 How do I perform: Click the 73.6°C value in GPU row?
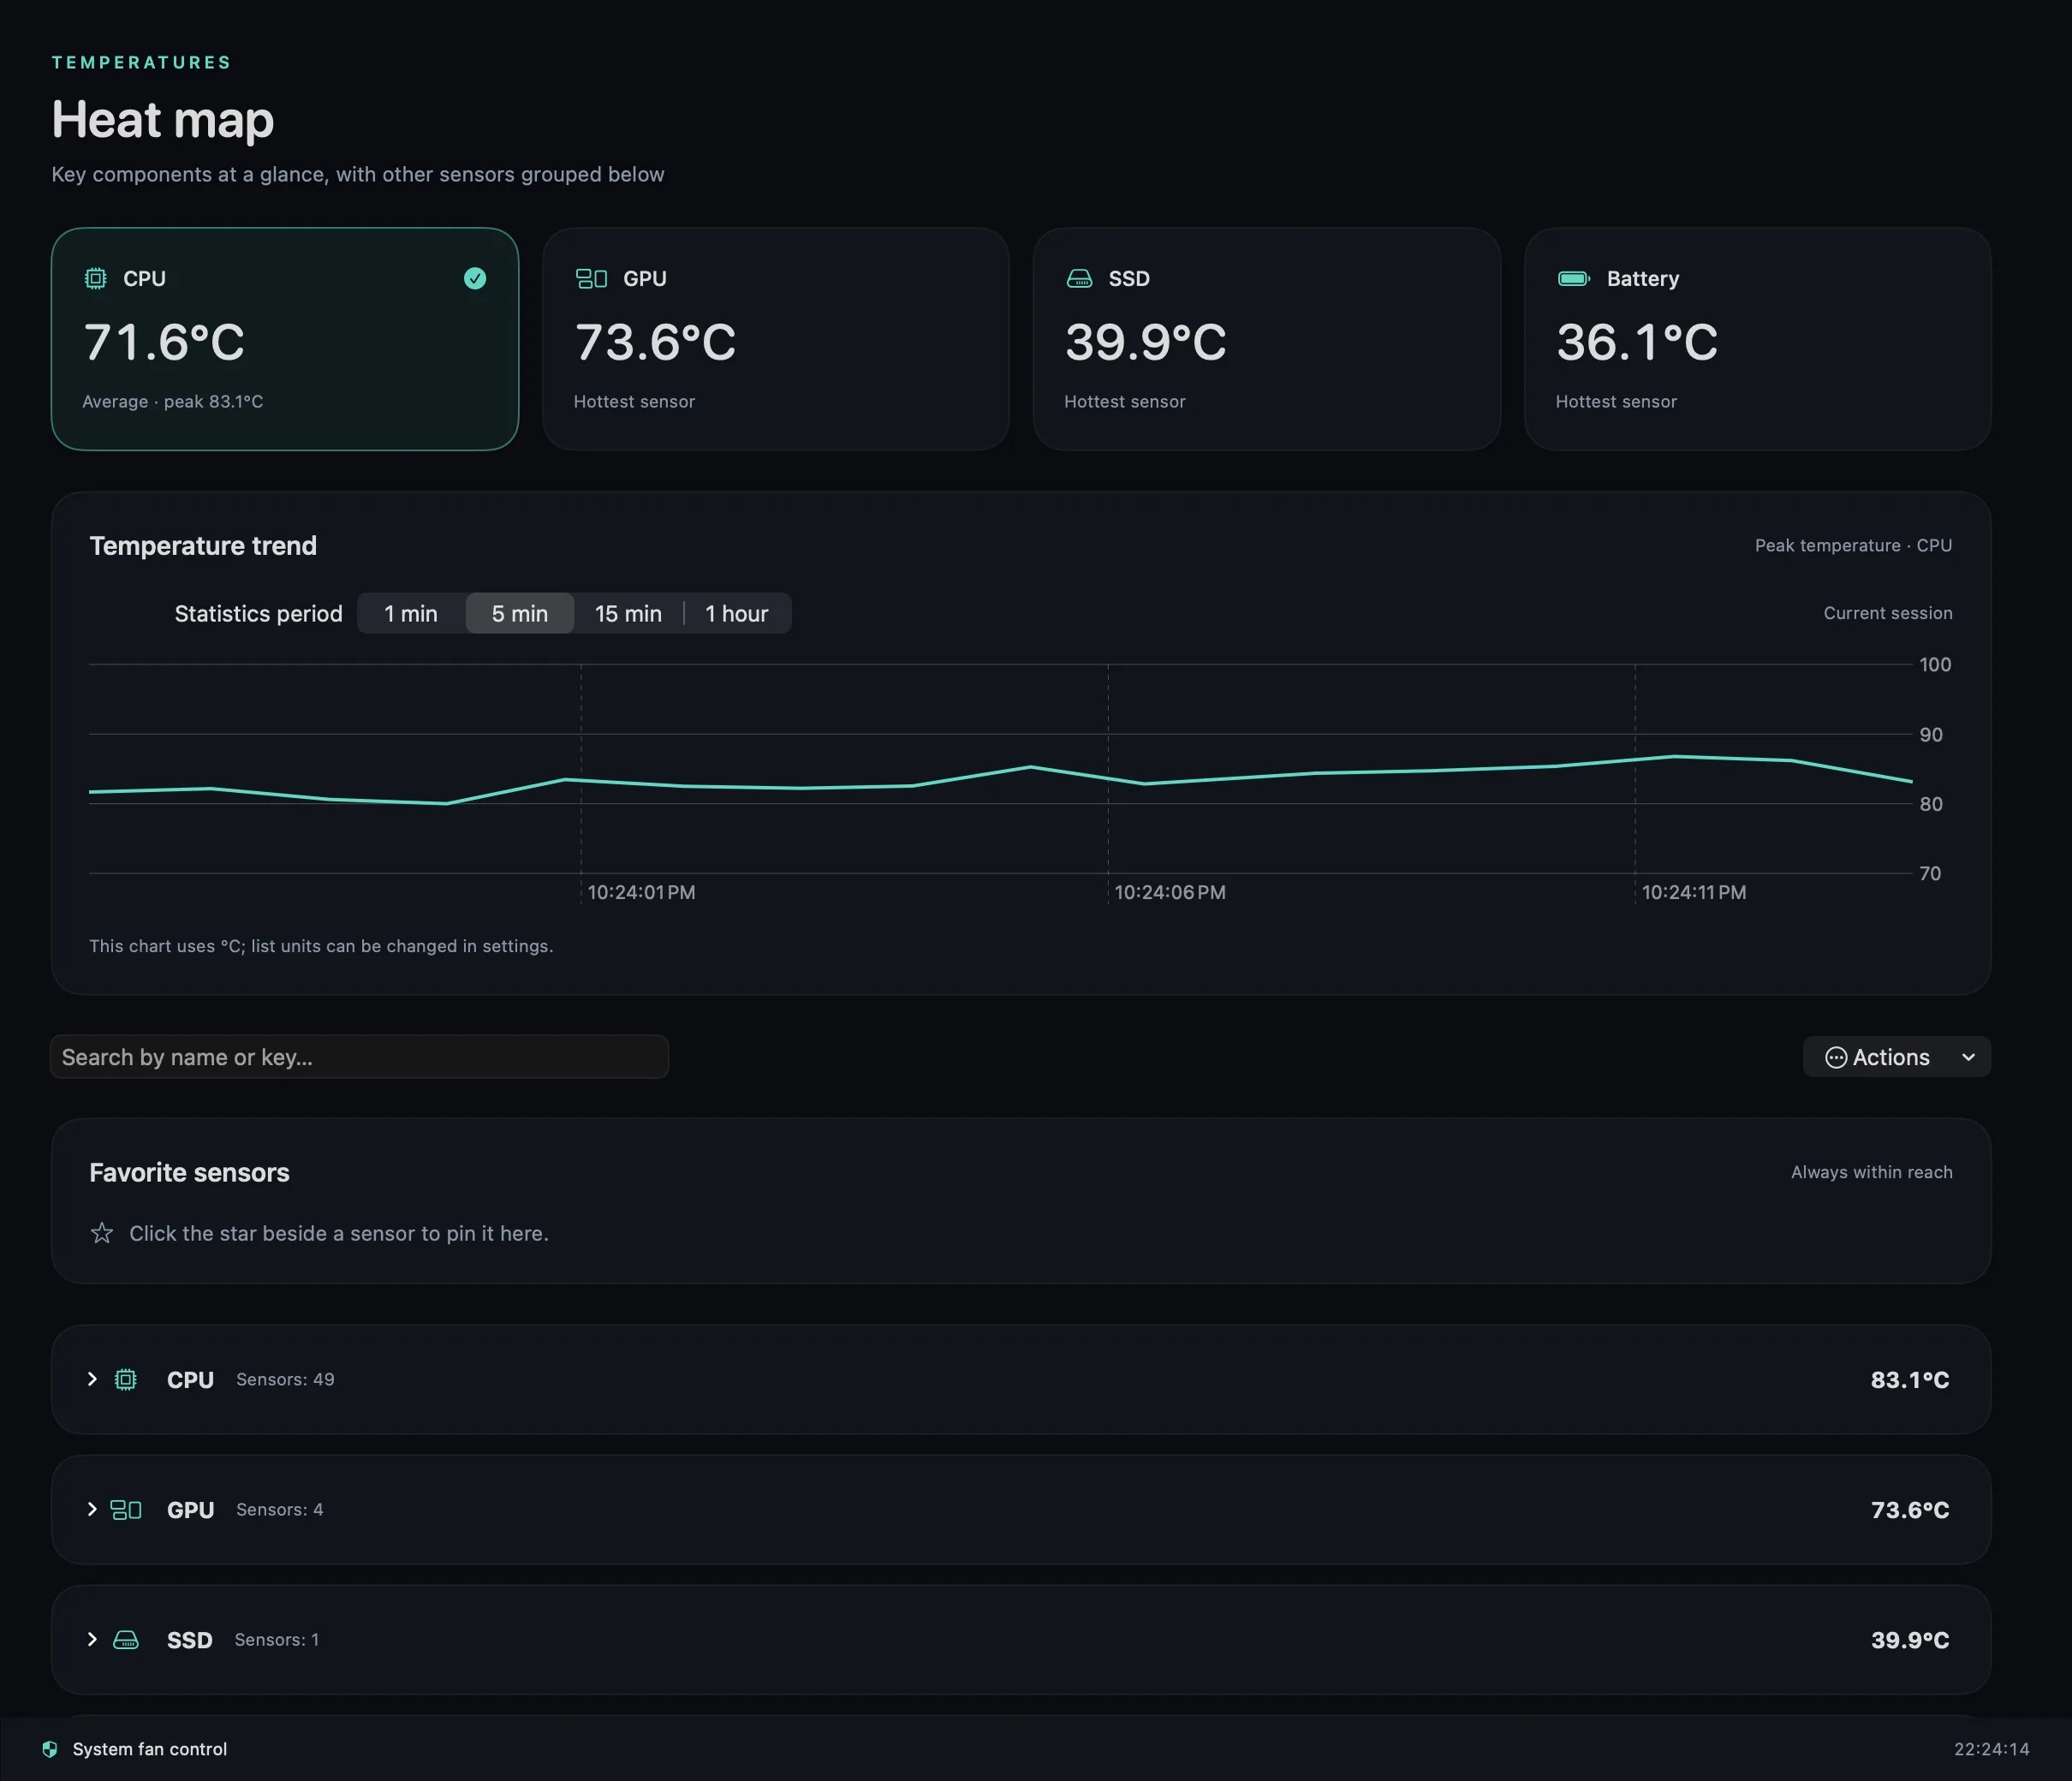click(1910, 1509)
